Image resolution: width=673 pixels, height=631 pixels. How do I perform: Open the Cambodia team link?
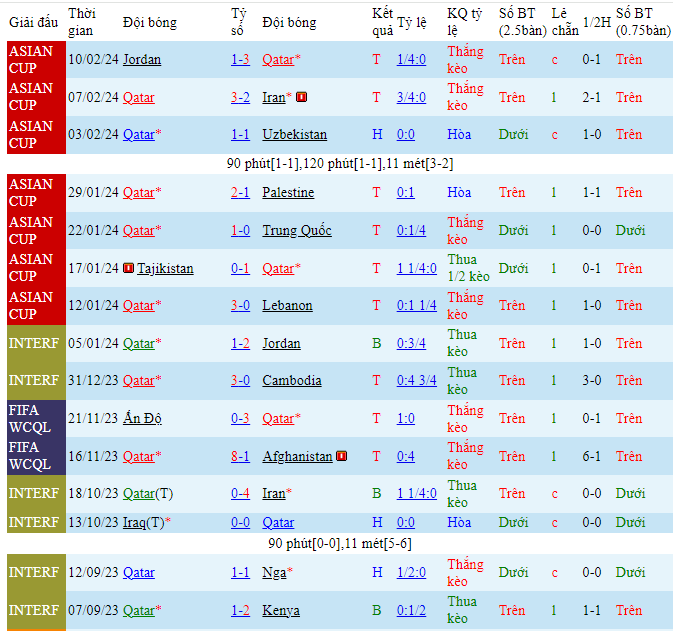pos(291,380)
